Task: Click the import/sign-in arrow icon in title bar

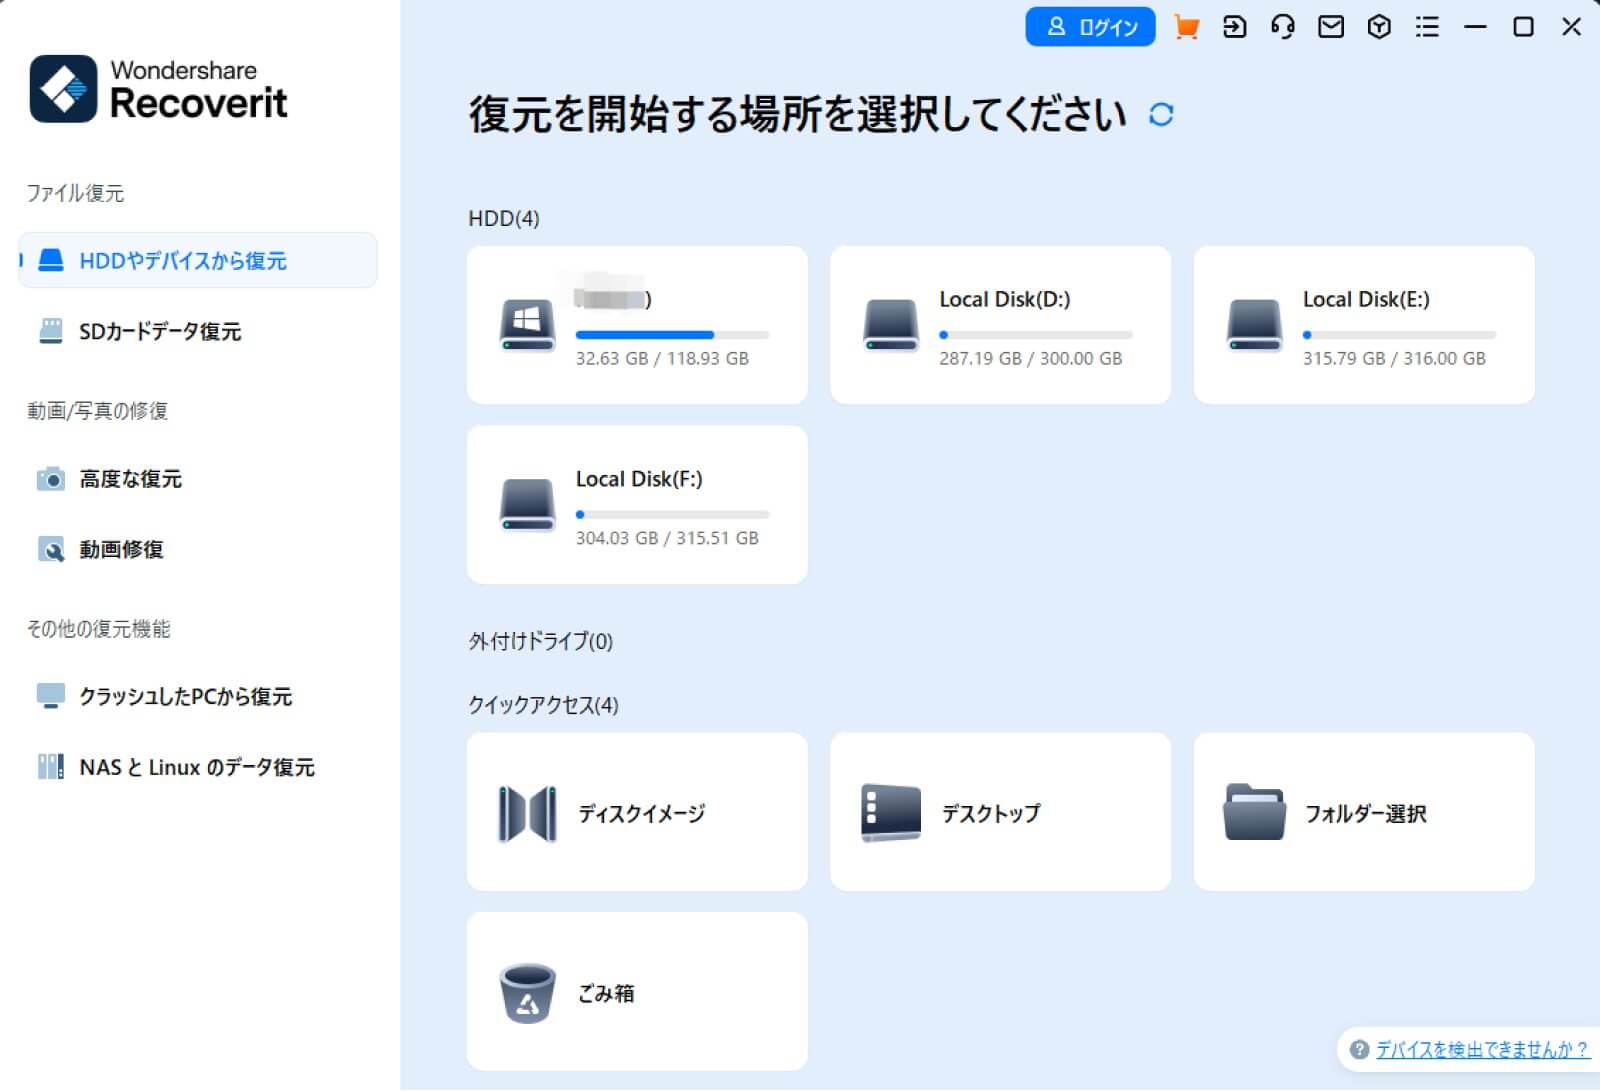Action: (1235, 27)
